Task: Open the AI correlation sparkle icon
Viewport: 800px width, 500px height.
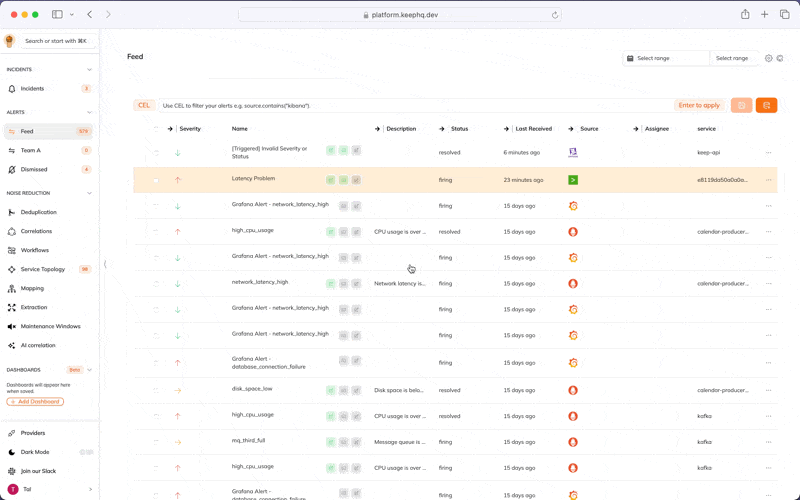Action: tap(12, 345)
